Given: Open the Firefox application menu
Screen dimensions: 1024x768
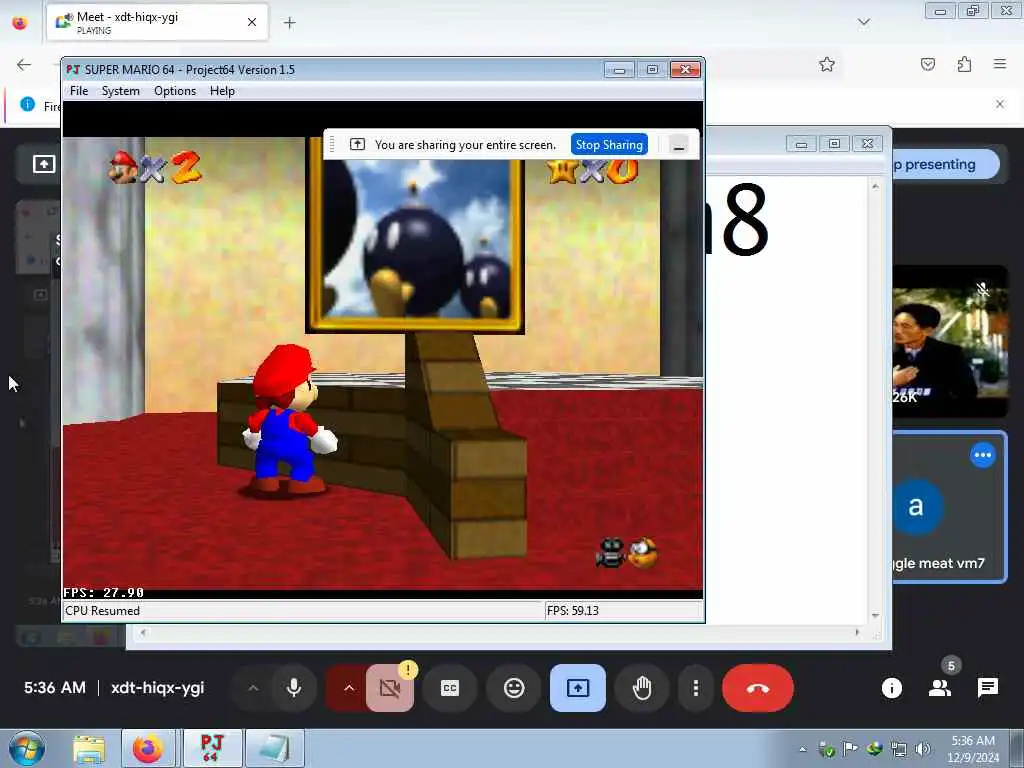Looking at the screenshot, I should coord(999,64).
